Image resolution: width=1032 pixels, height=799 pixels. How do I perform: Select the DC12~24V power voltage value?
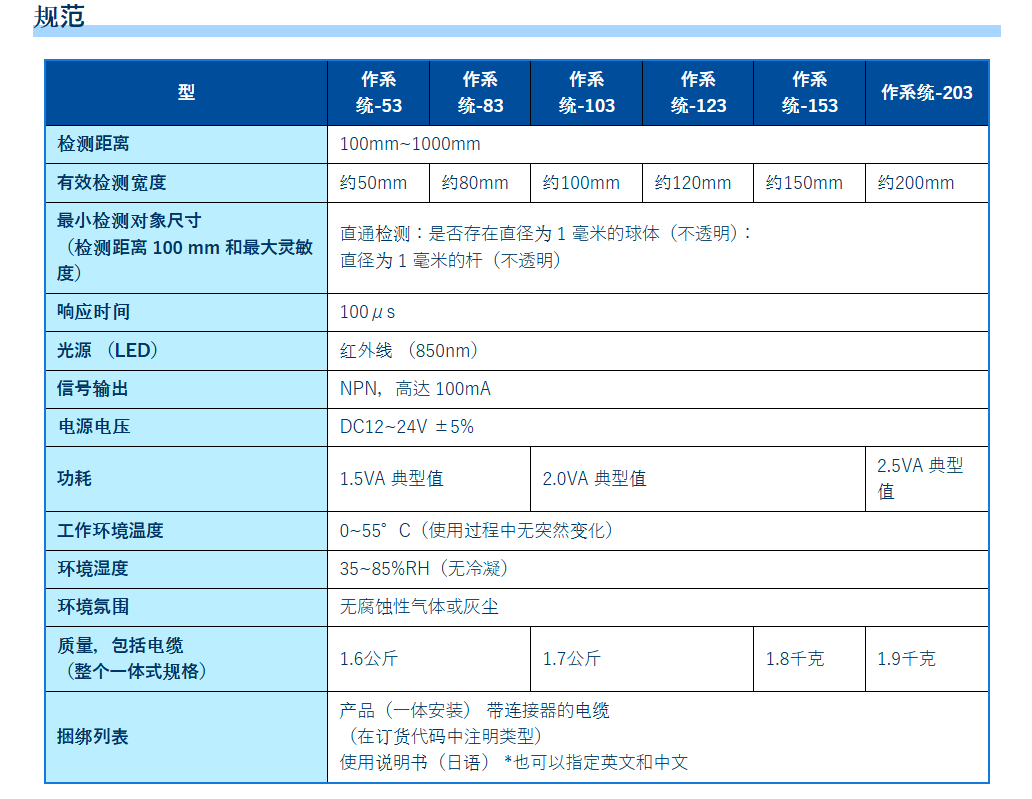407,427
